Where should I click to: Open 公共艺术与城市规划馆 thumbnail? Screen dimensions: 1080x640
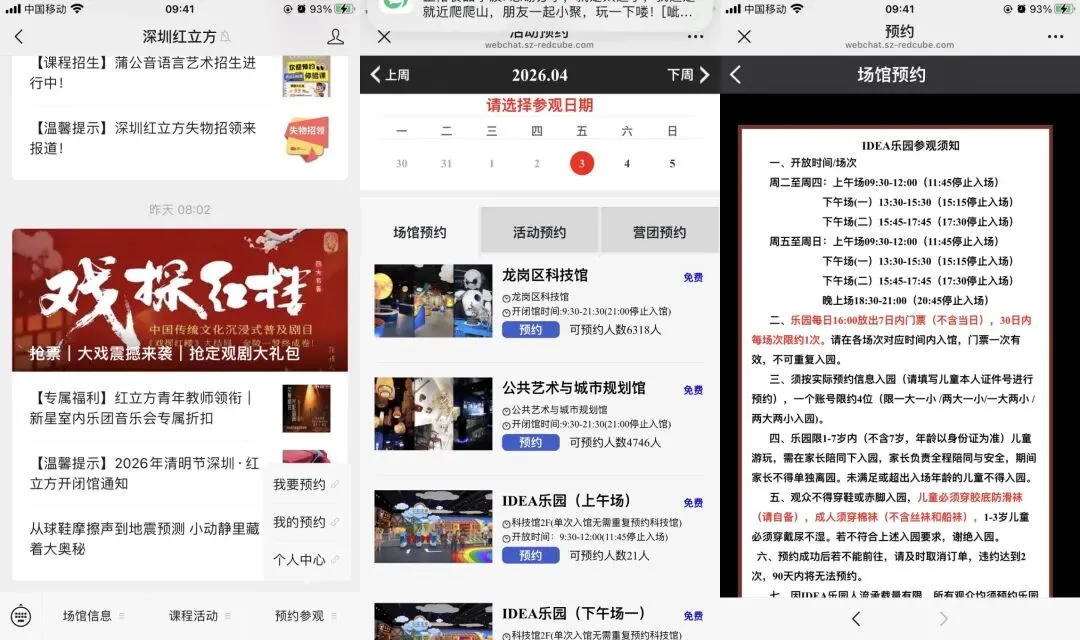pyautogui.click(x=433, y=413)
